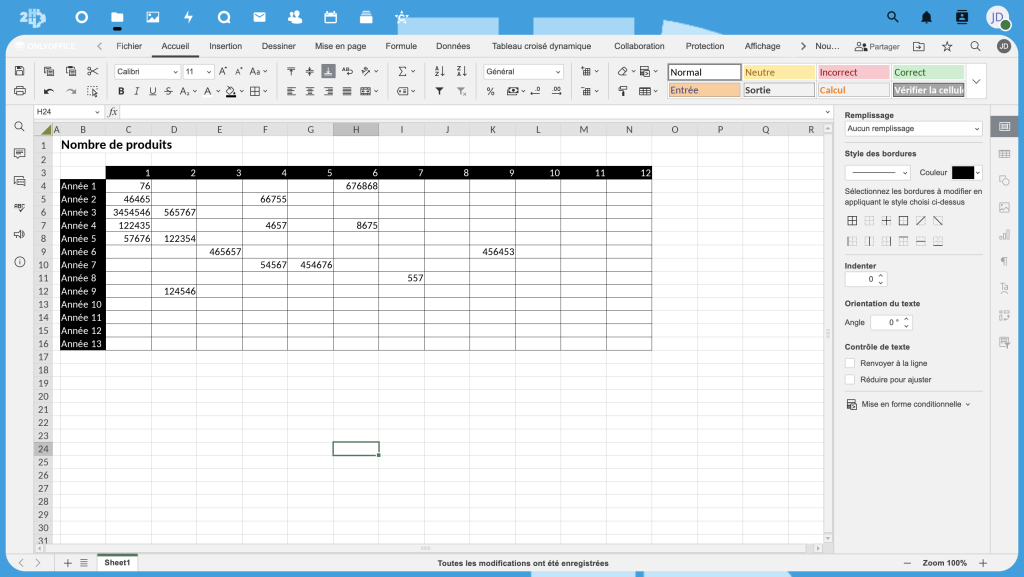Screen dimensions: 1024x577
Task: Click the Cut scissors icon
Action: [x=92, y=71]
